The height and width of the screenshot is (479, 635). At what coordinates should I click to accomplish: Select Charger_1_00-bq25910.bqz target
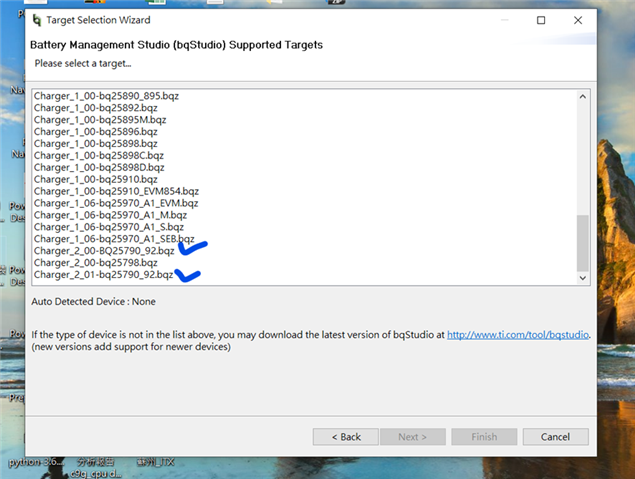click(96, 179)
